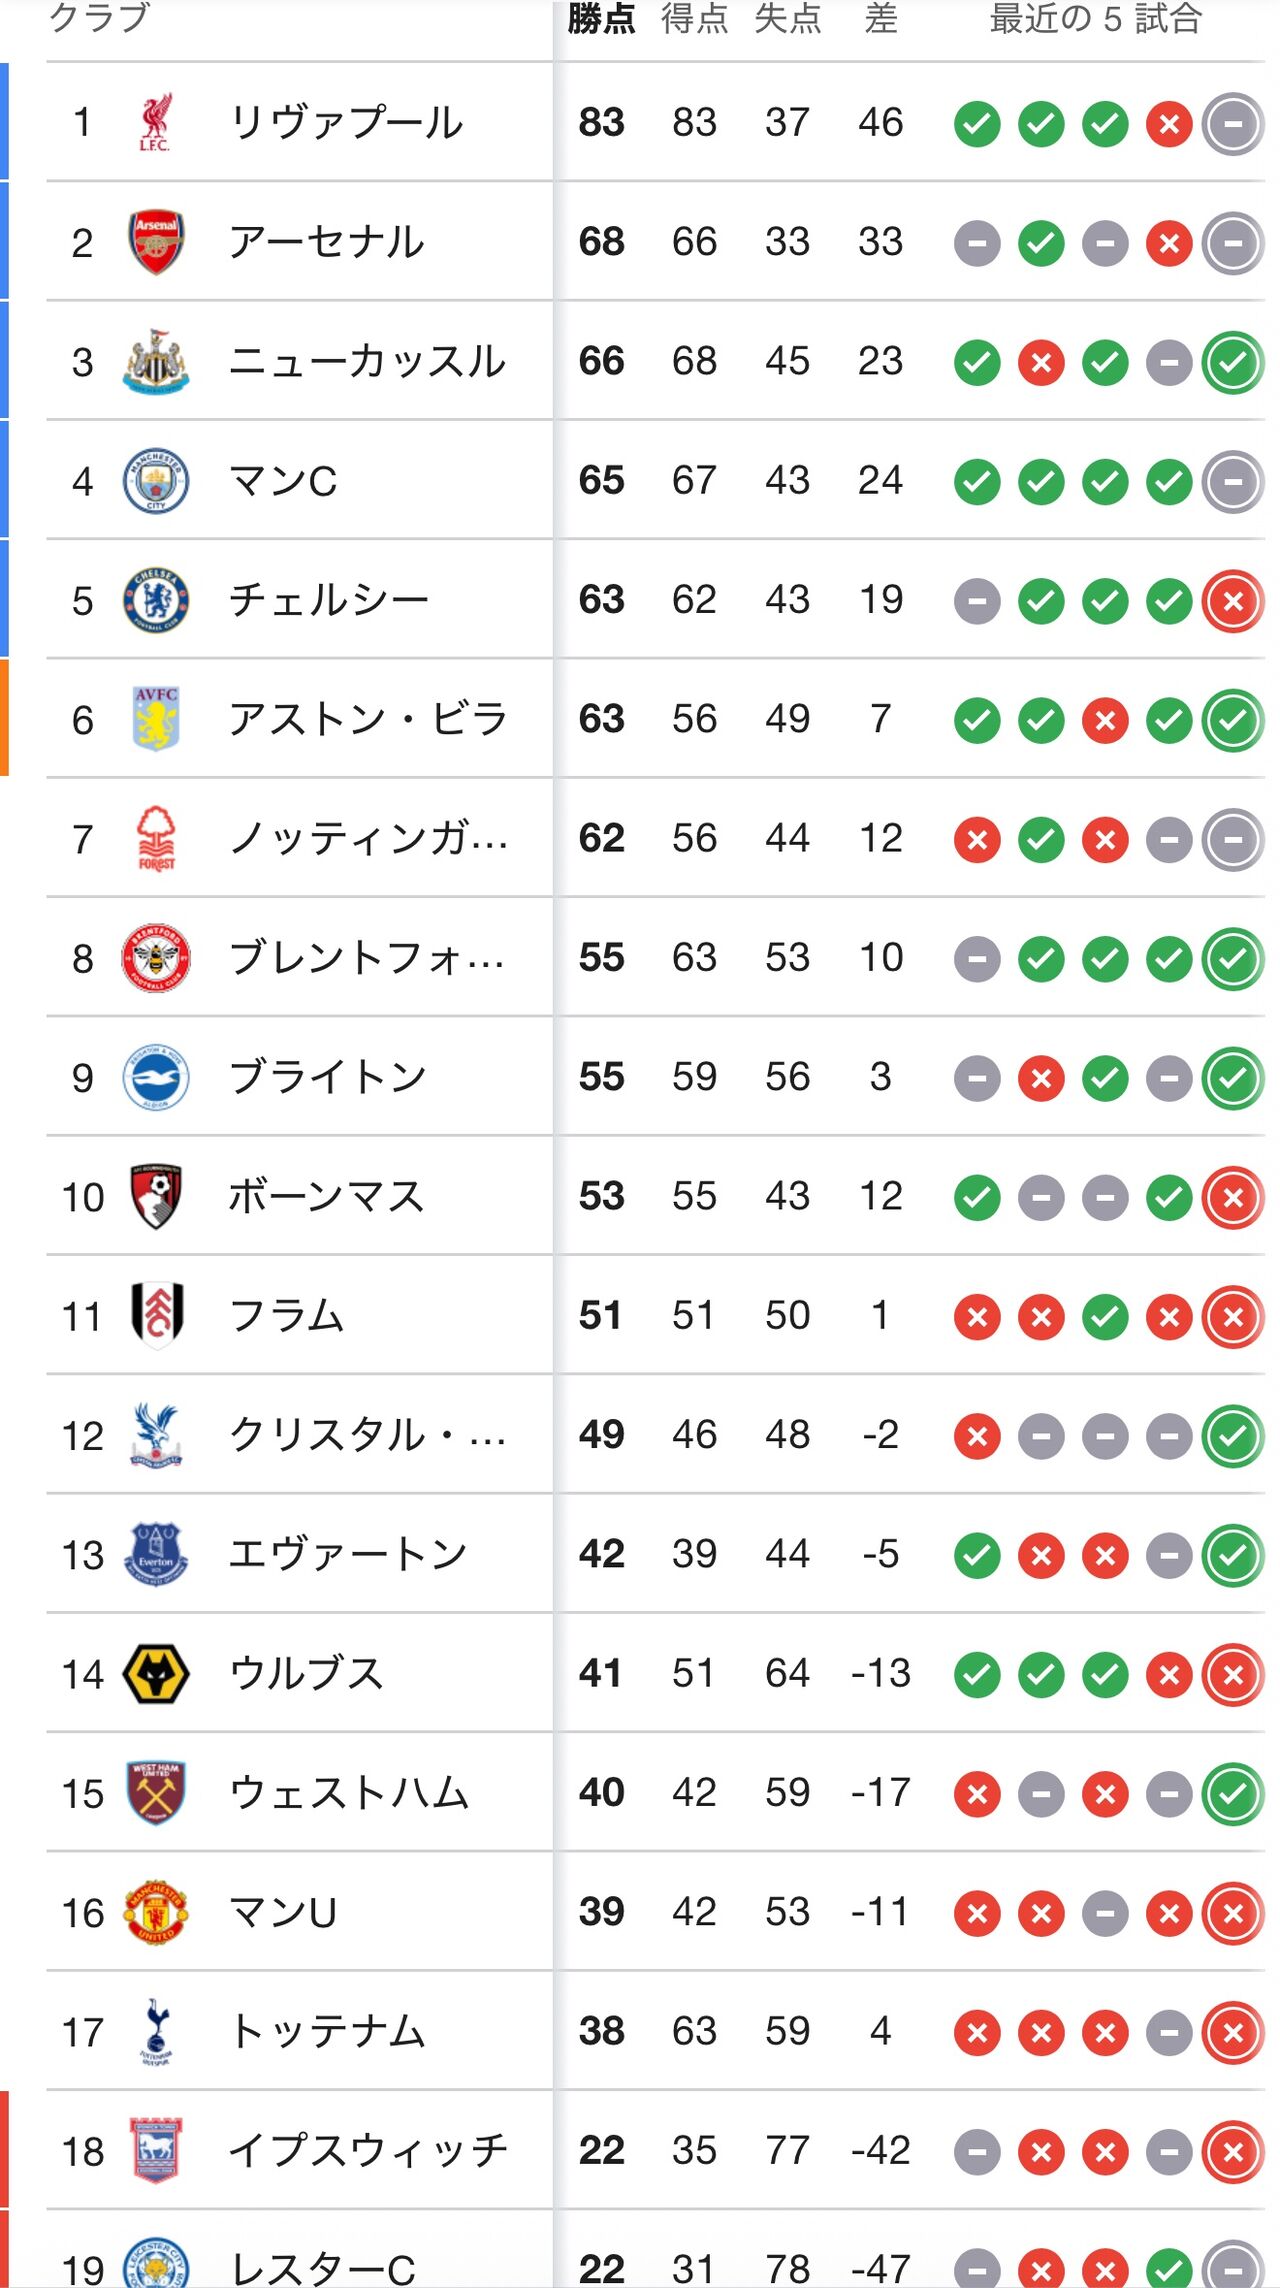Open ブライトン team row
This screenshot has width=1280, height=2288.
pyautogui.click(x=655, y=1077)
